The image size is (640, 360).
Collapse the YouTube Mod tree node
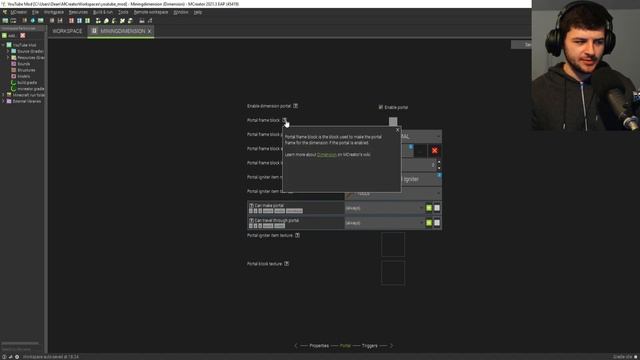click(x=3, y=45)
